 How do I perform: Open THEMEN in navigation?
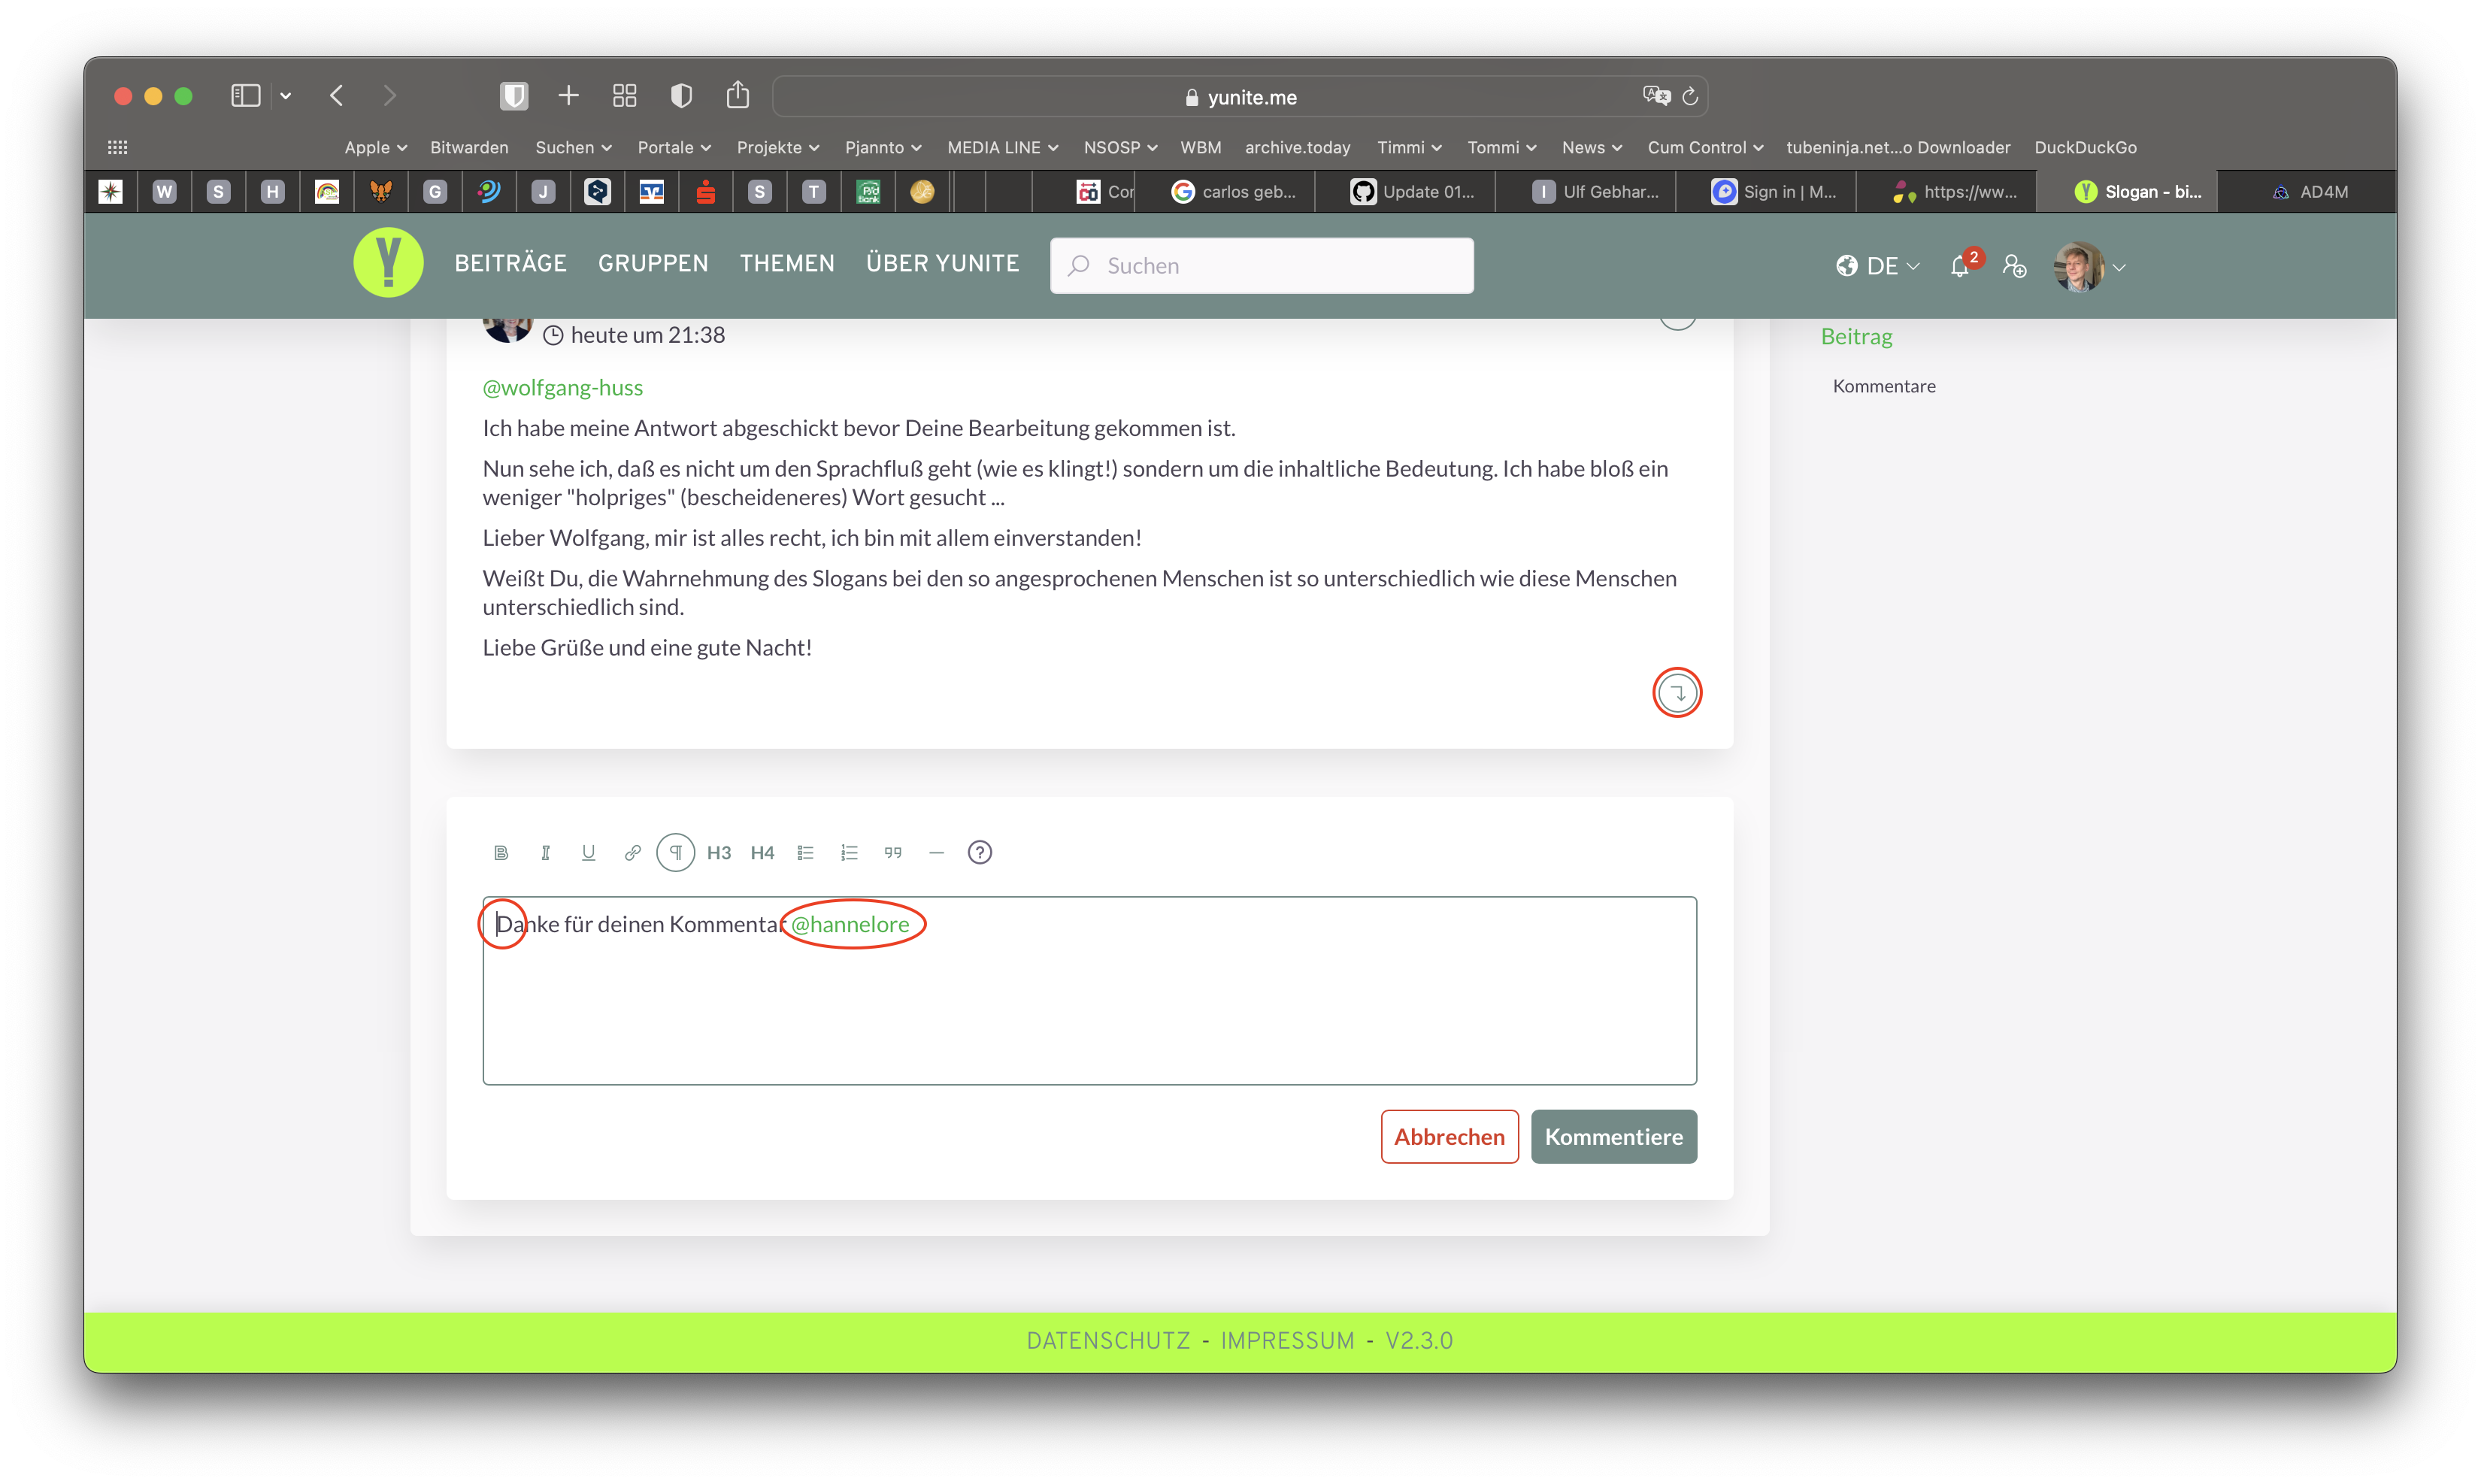click(x=787, y=263)
